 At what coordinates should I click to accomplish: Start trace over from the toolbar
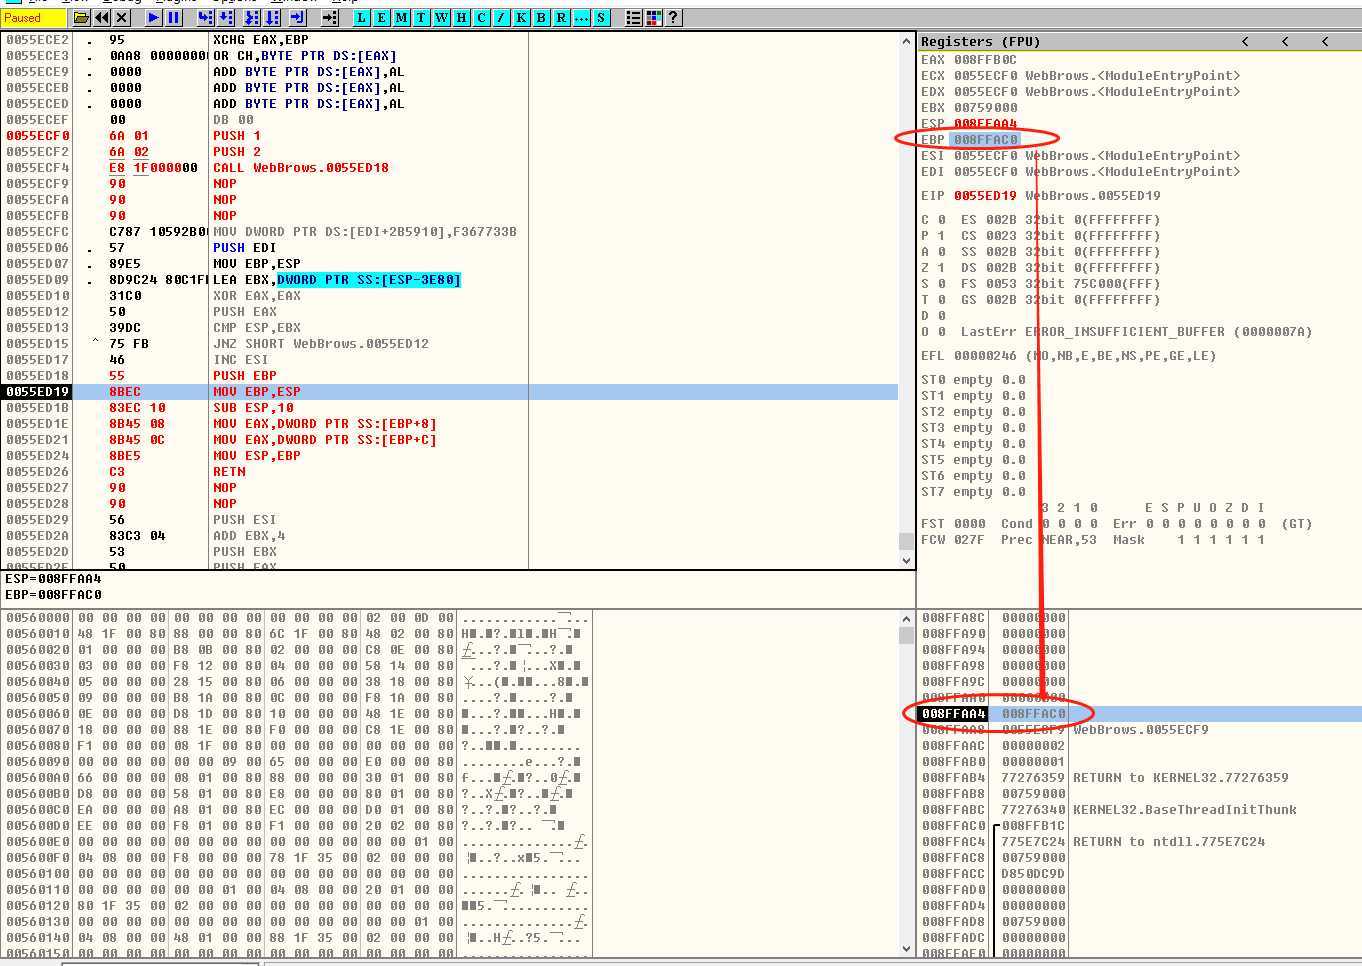(271, 18)
